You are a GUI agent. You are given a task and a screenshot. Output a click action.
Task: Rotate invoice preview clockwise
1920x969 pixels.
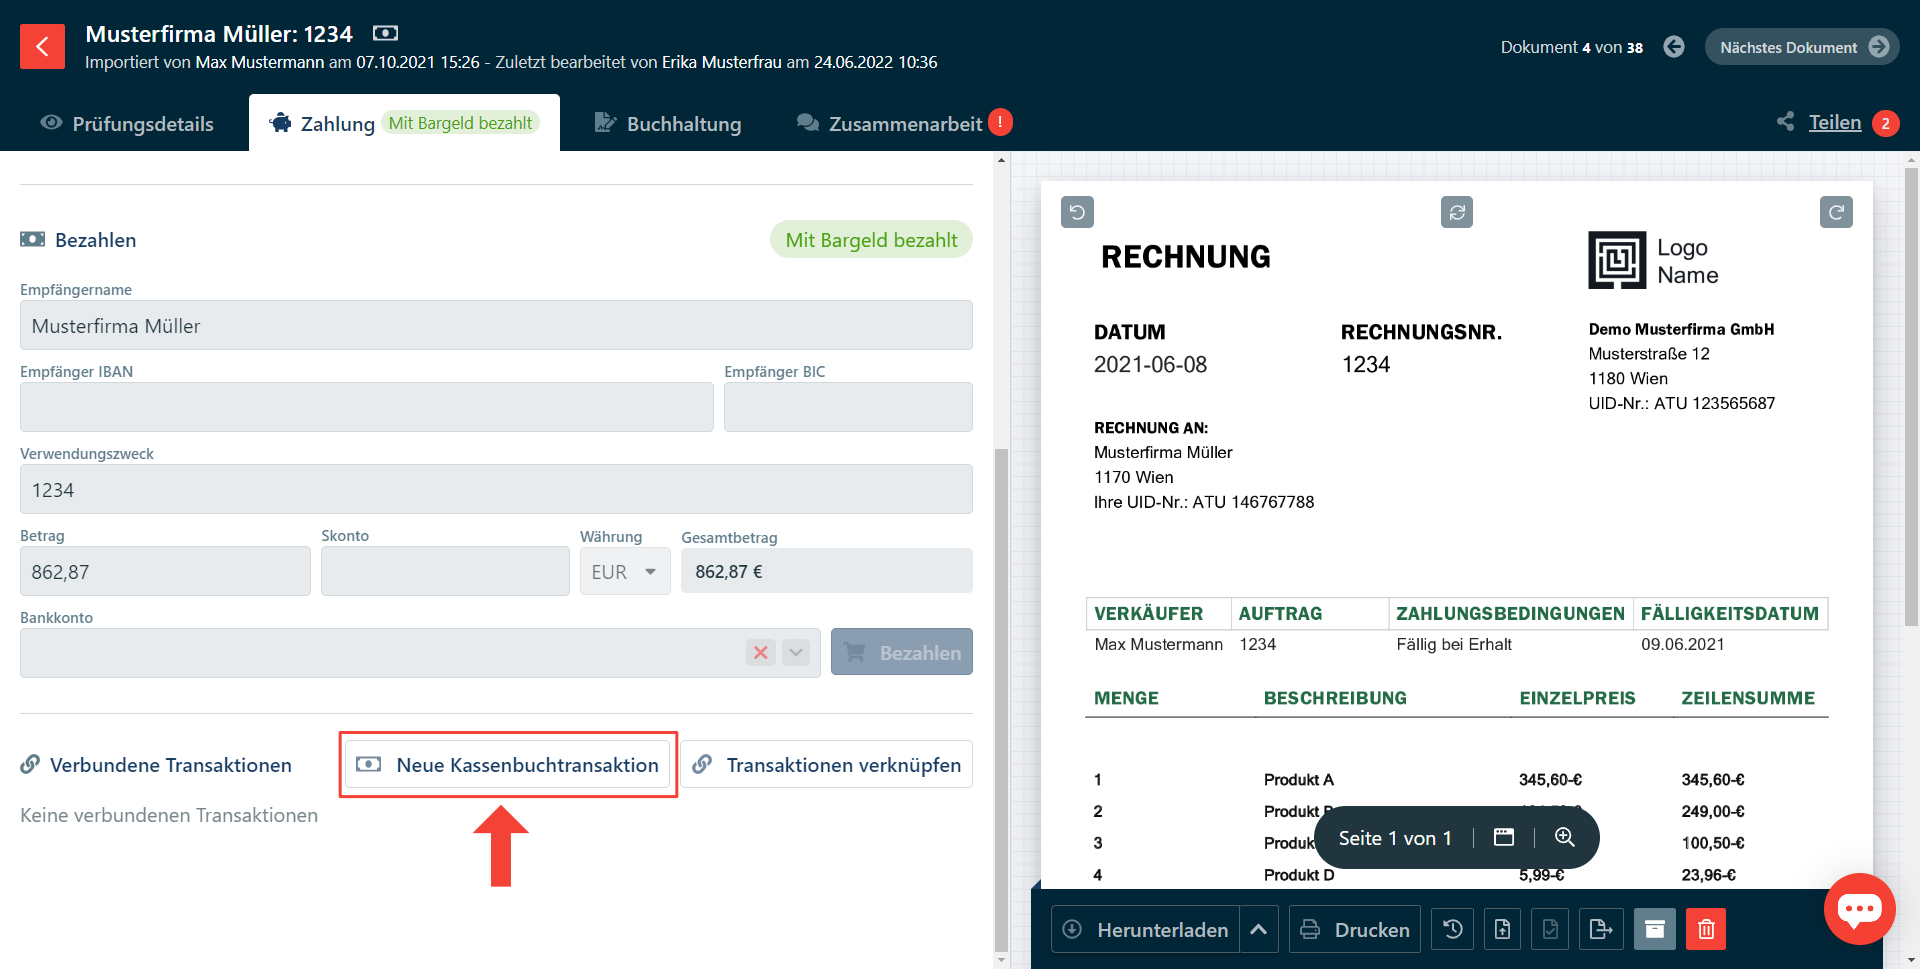coord(1836,212)
